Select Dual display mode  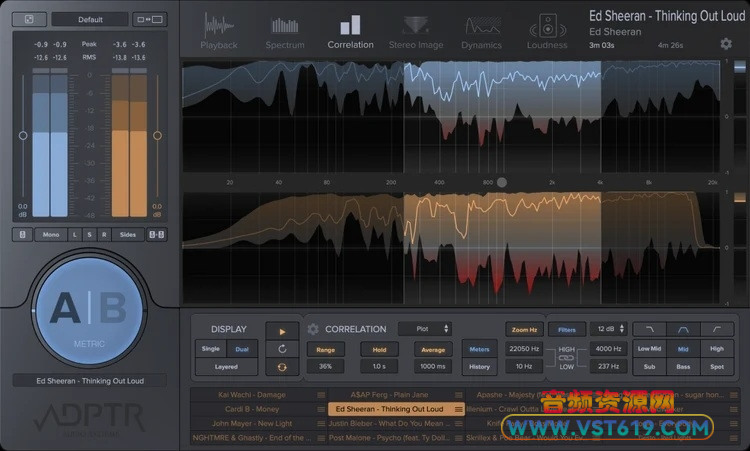pos(242,349)
